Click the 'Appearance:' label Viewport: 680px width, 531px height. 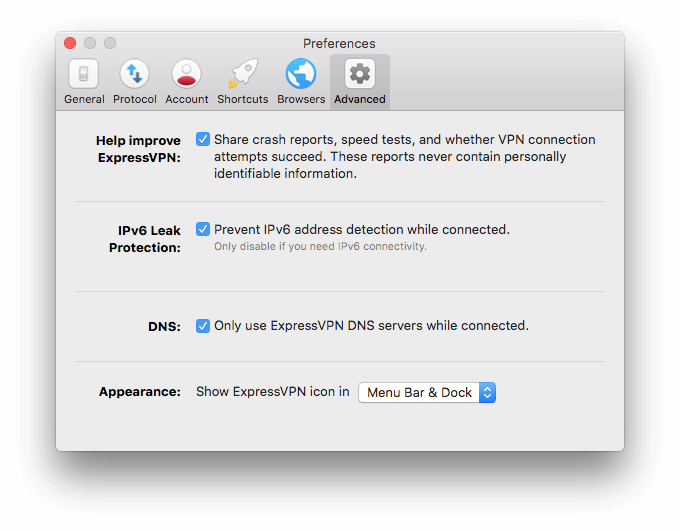(x=140, y=392)
